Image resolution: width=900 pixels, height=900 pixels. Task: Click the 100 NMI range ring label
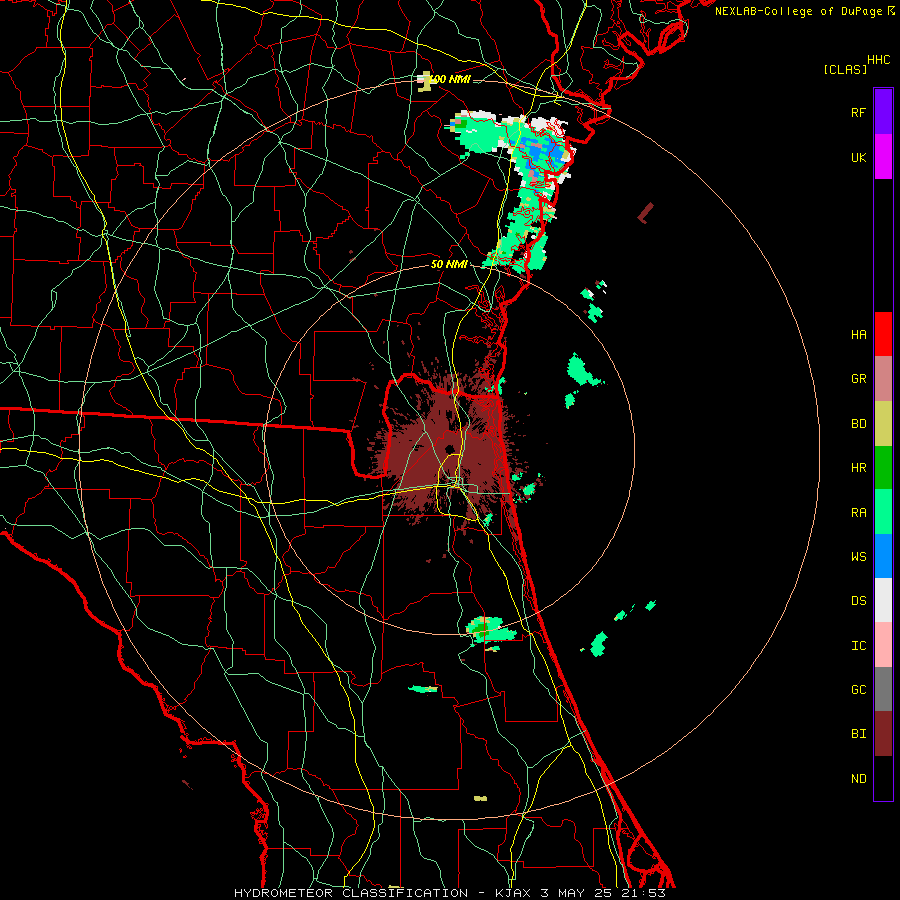451,79
